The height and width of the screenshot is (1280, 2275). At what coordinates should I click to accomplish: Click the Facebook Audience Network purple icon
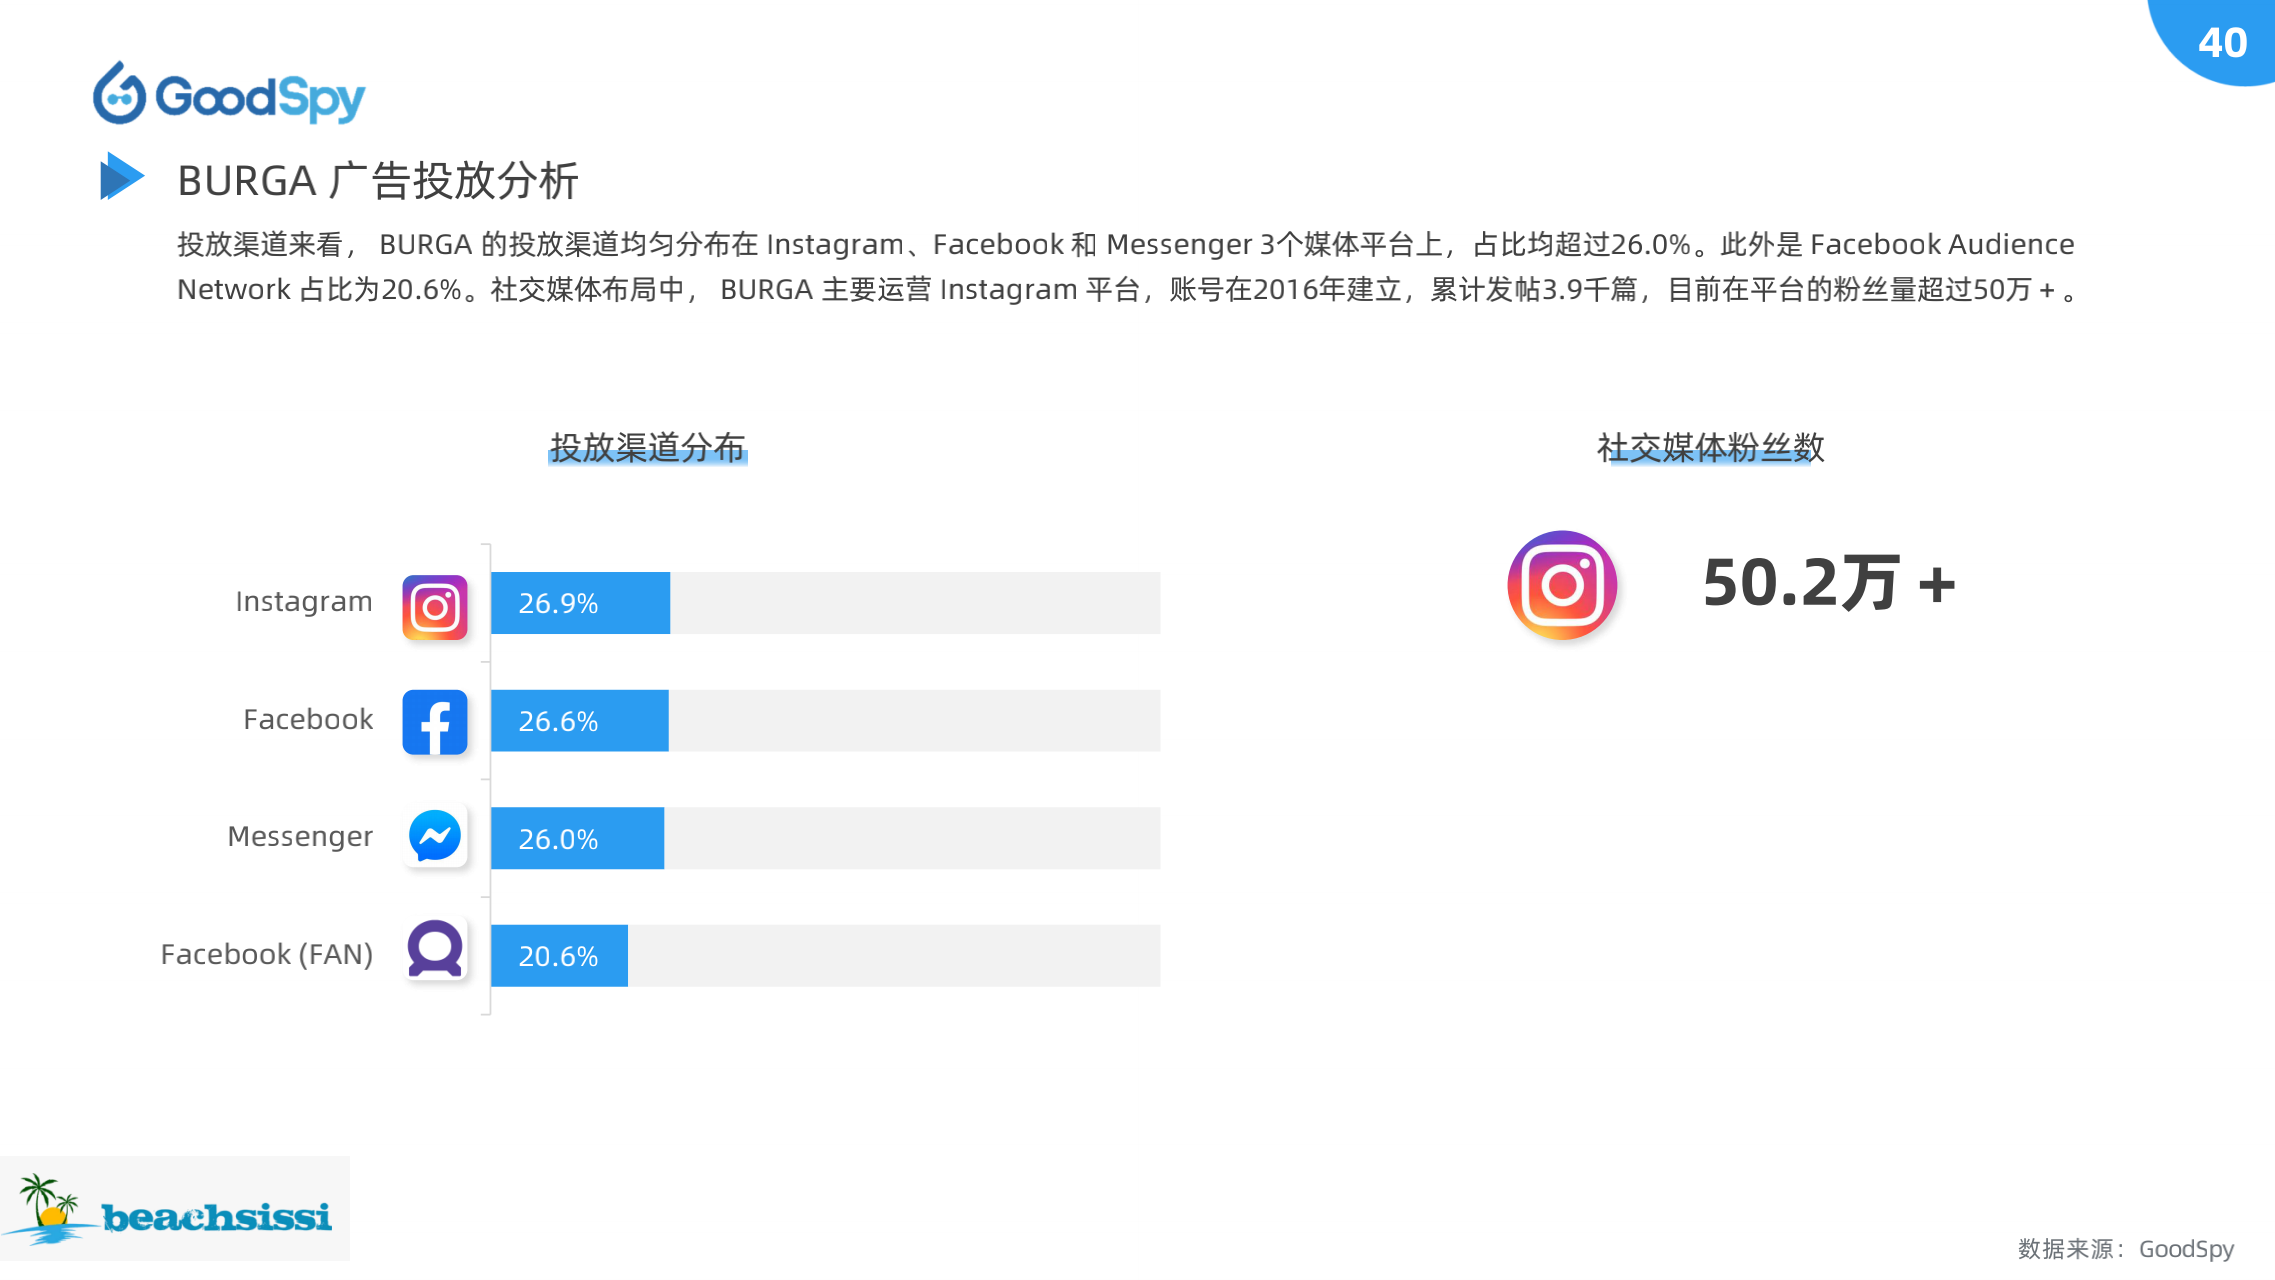(434, 949)
